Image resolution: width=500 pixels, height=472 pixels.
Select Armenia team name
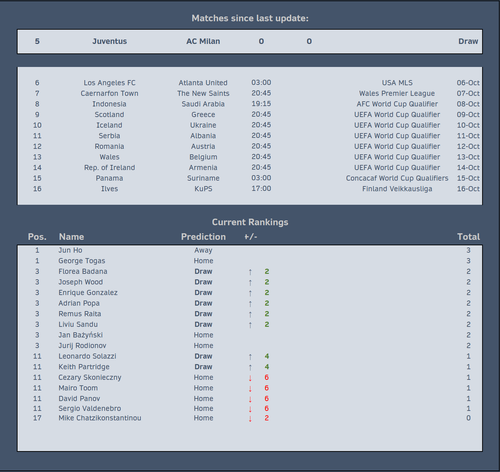pos(203,168)
